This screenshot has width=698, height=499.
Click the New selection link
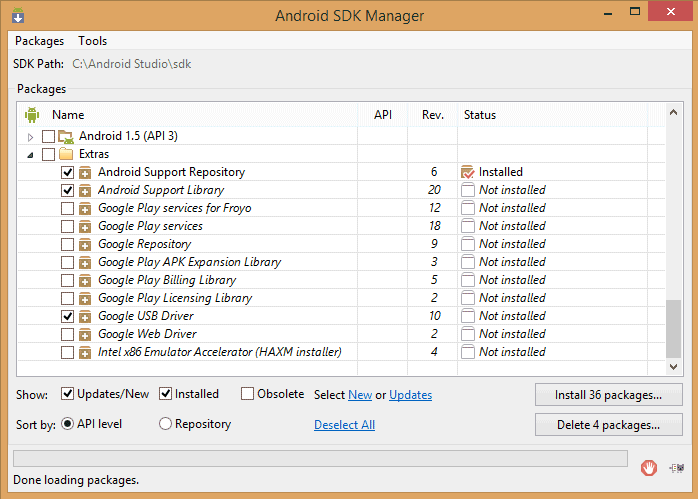[x=360, y=395]
